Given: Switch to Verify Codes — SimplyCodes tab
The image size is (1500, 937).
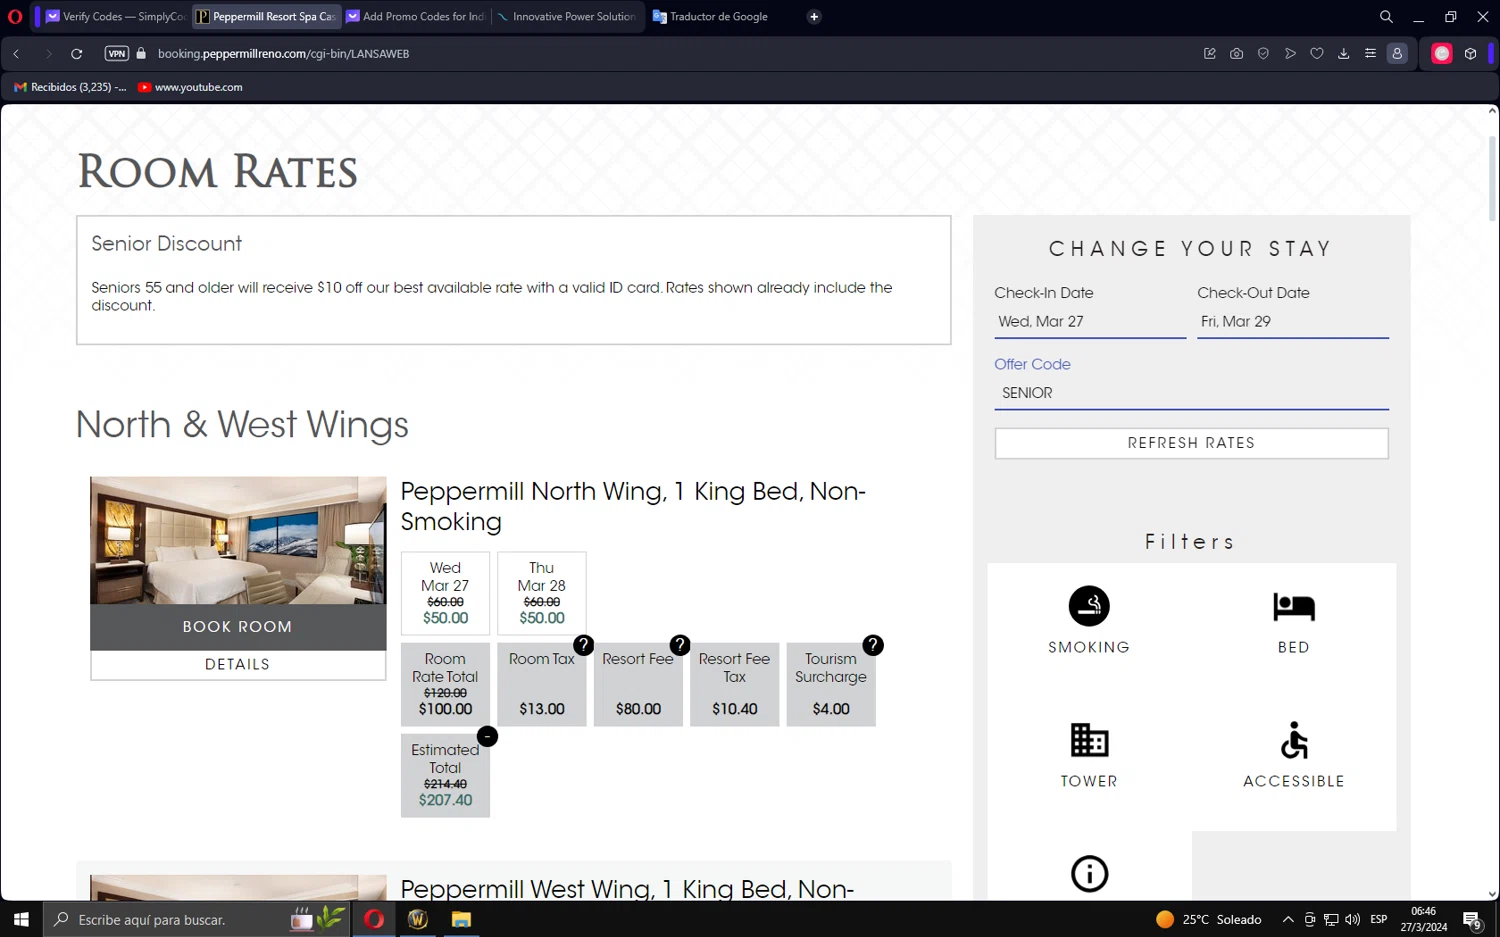Looking at the screenshot, I should (115, 17).
